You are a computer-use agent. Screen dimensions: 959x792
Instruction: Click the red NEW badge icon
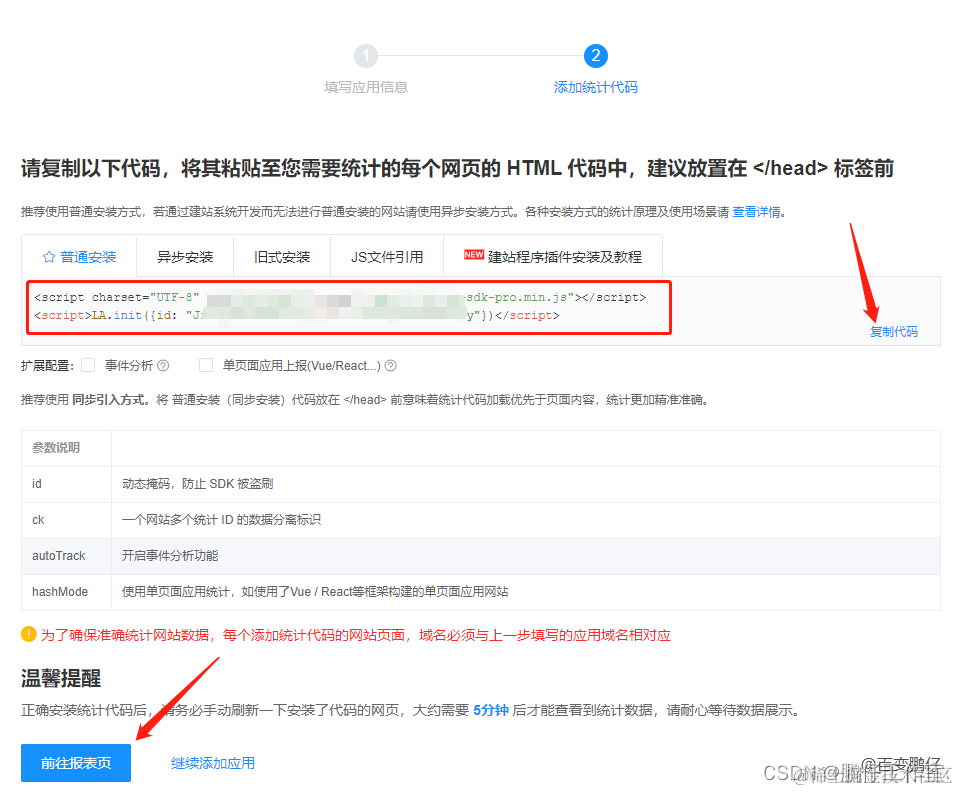point(473,254)
